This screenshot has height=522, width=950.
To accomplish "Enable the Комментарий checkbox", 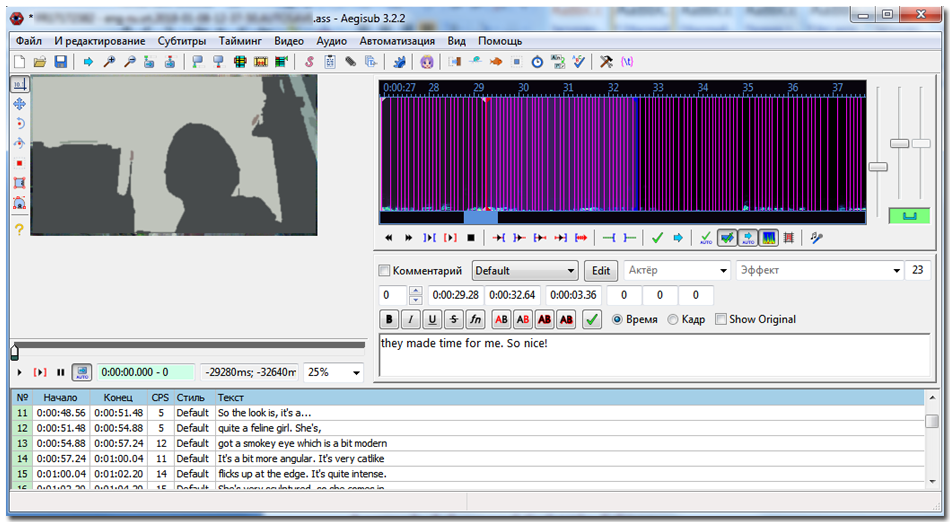I will tap(384, 271).
